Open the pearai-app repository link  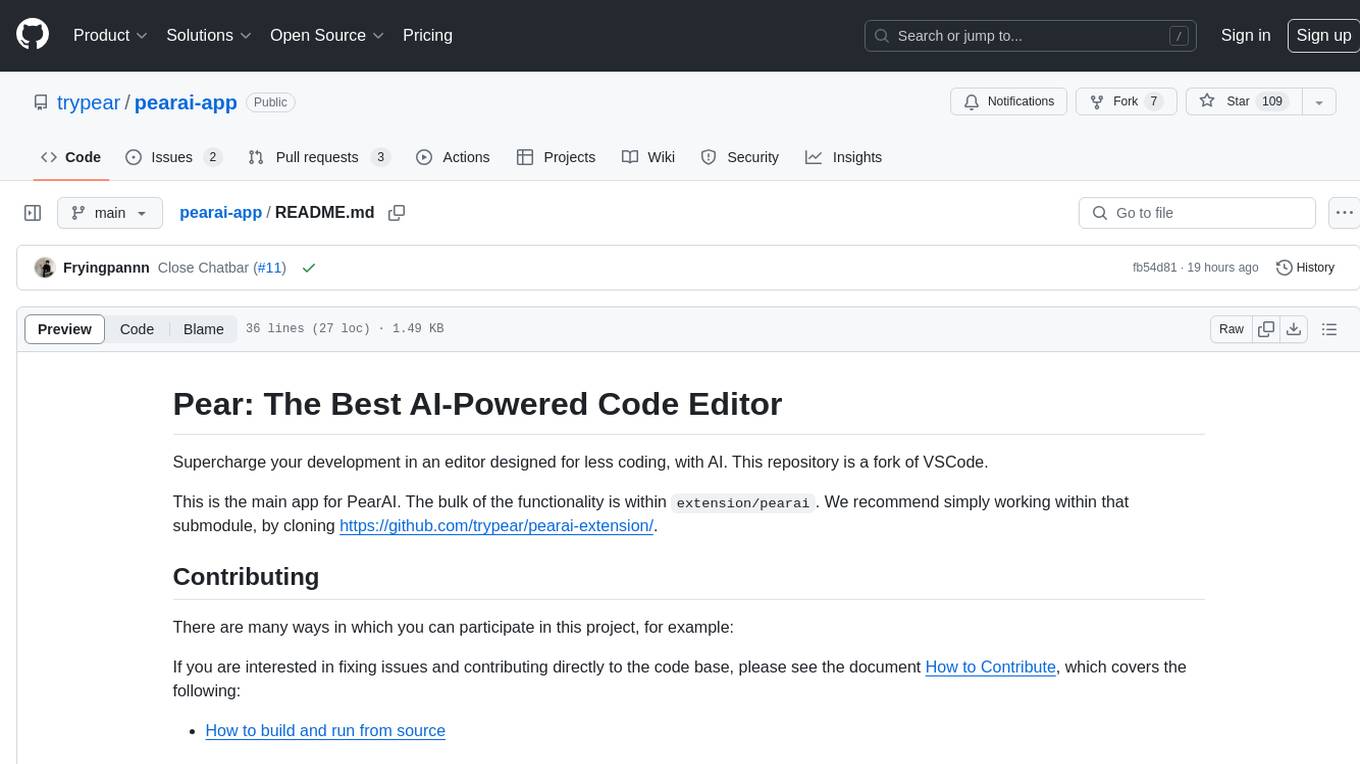point(186,102)
